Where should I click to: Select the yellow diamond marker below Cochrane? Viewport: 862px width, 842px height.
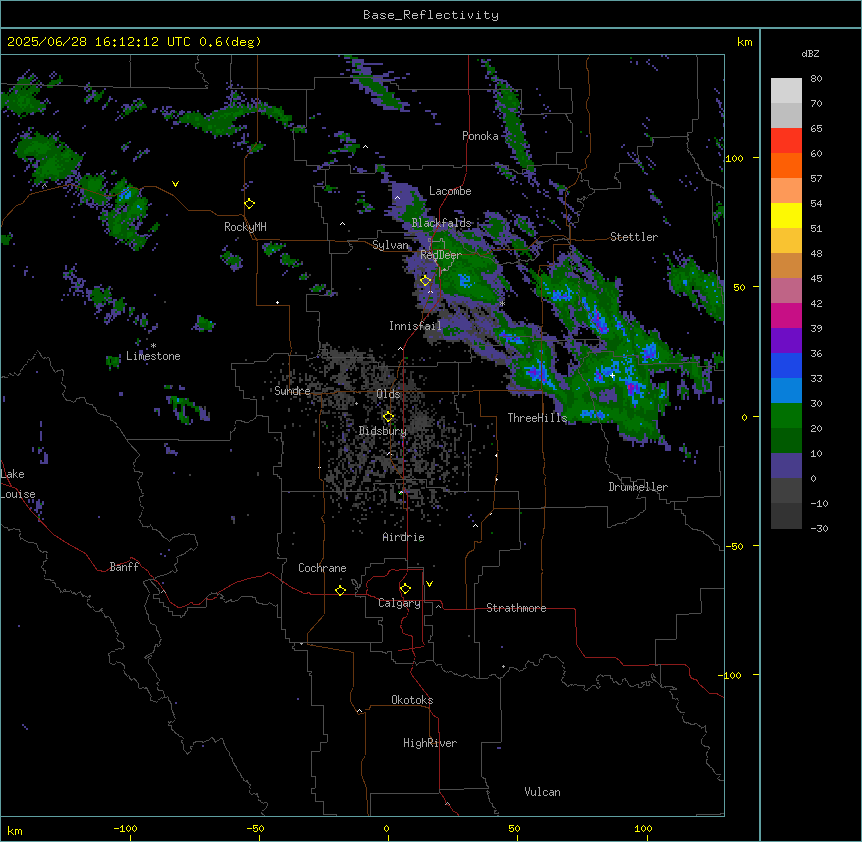point(340,590)
